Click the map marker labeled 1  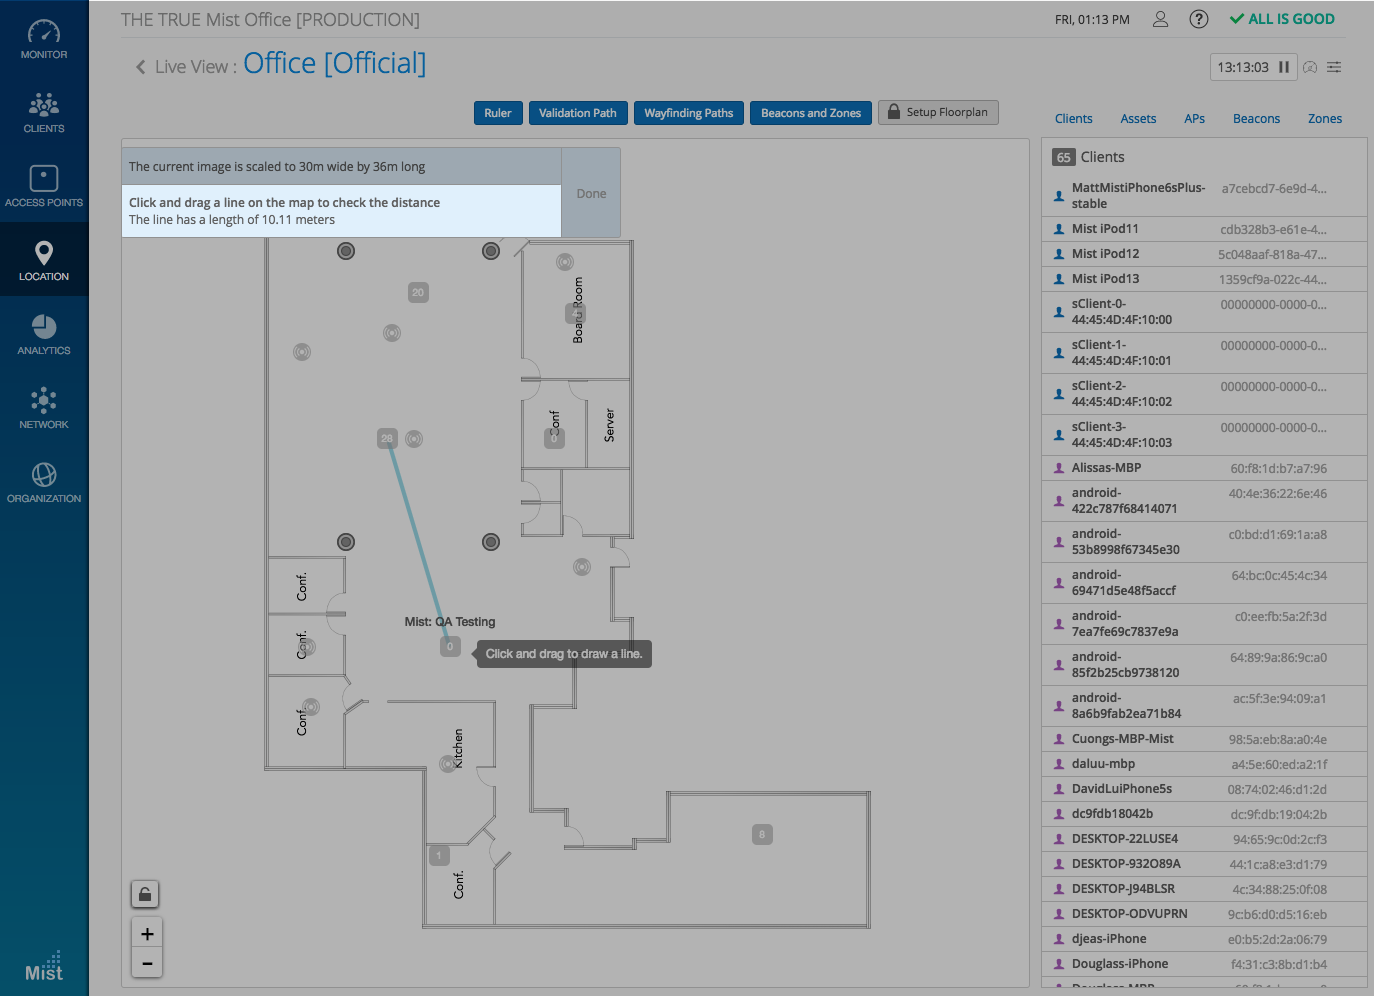tap(438, 855)
